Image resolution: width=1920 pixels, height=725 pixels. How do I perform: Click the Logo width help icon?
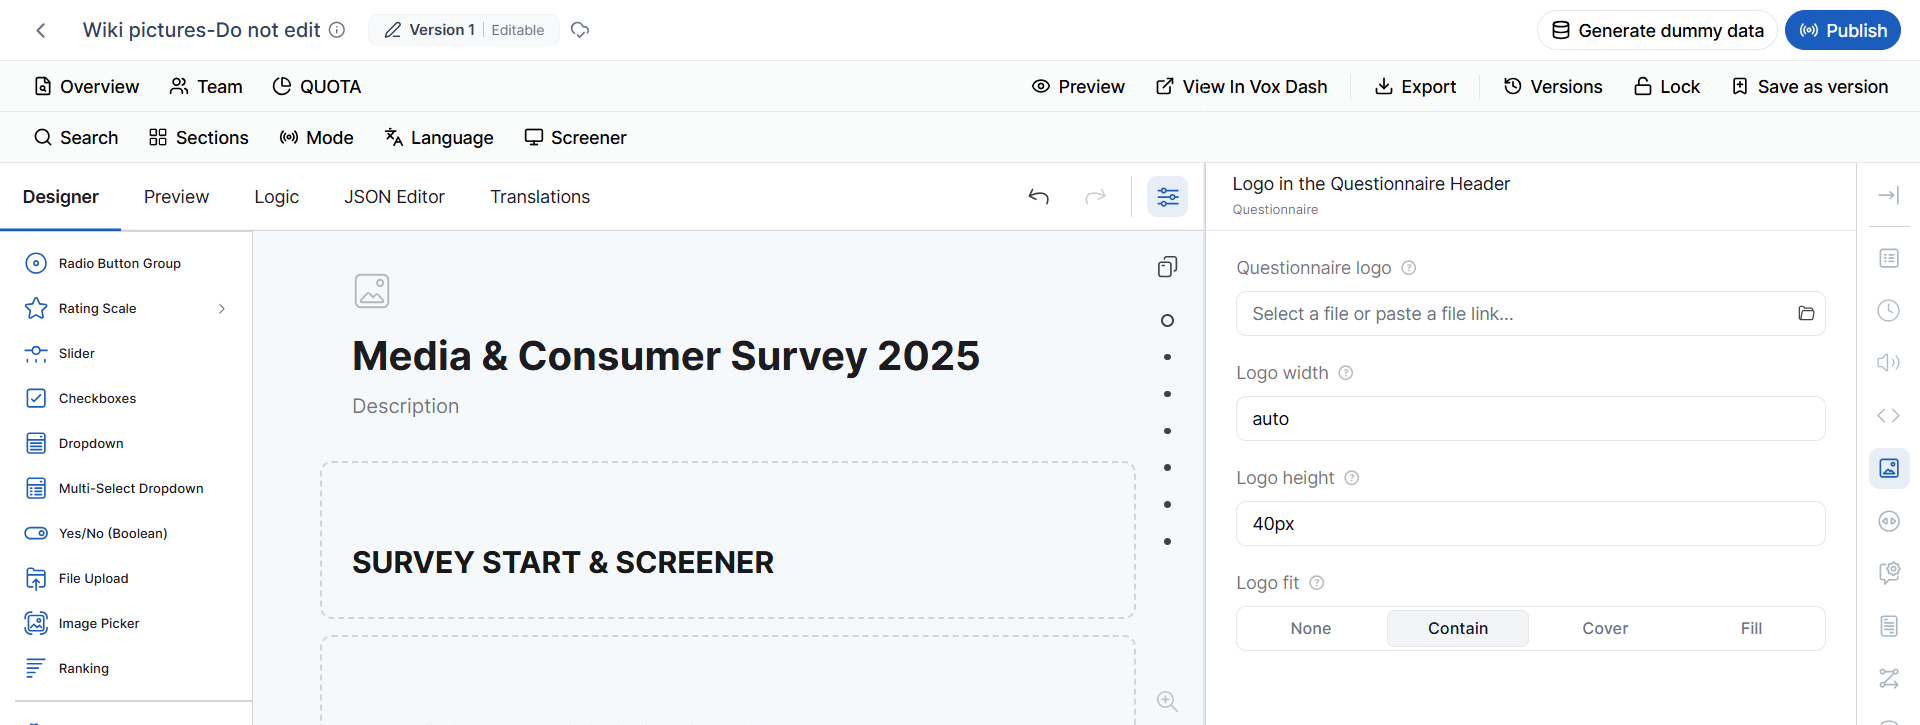(1346, 373)
